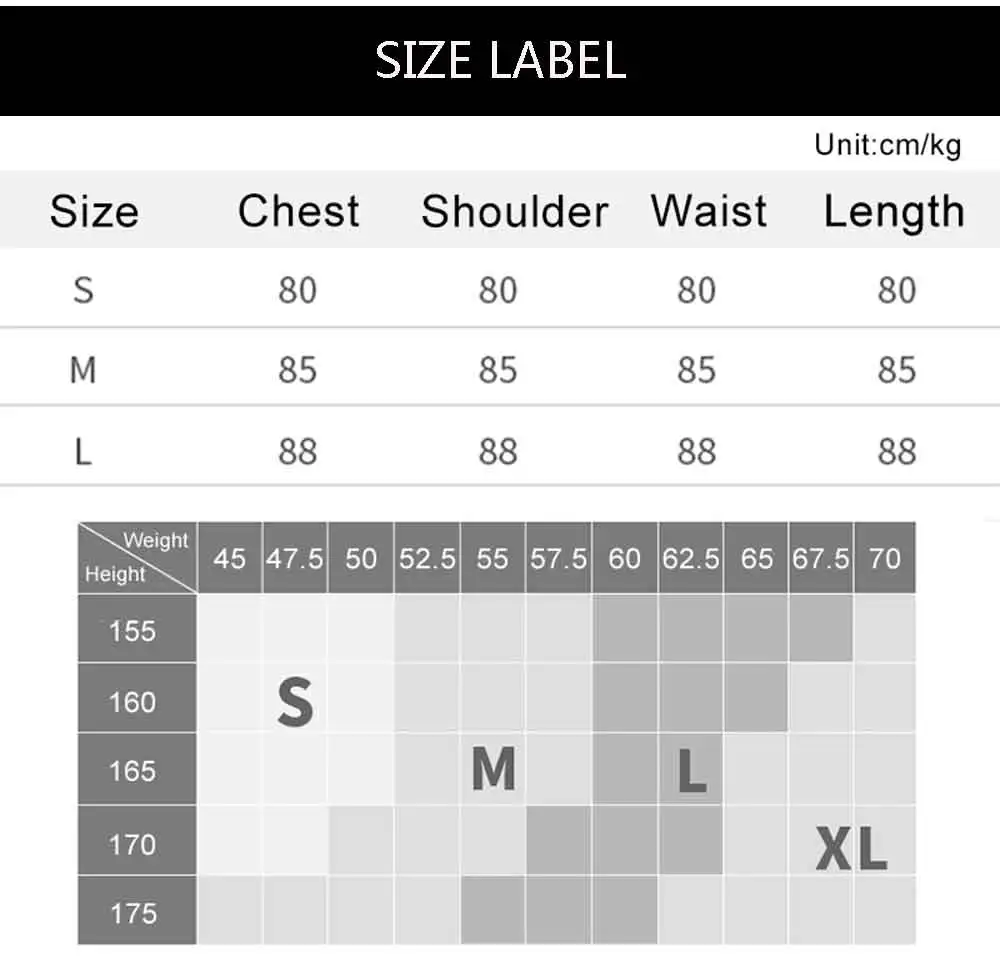
Task: Click the SIZE LABEL banner title
Action: click(x=500, y=60)
